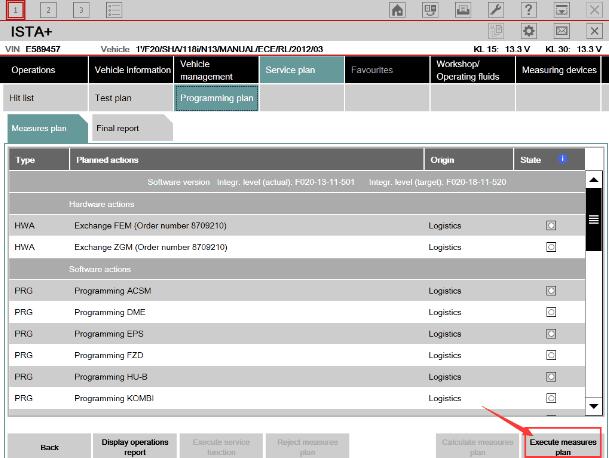
Task: Click the VIN value E589457
Action: click(x=43, y=49)
